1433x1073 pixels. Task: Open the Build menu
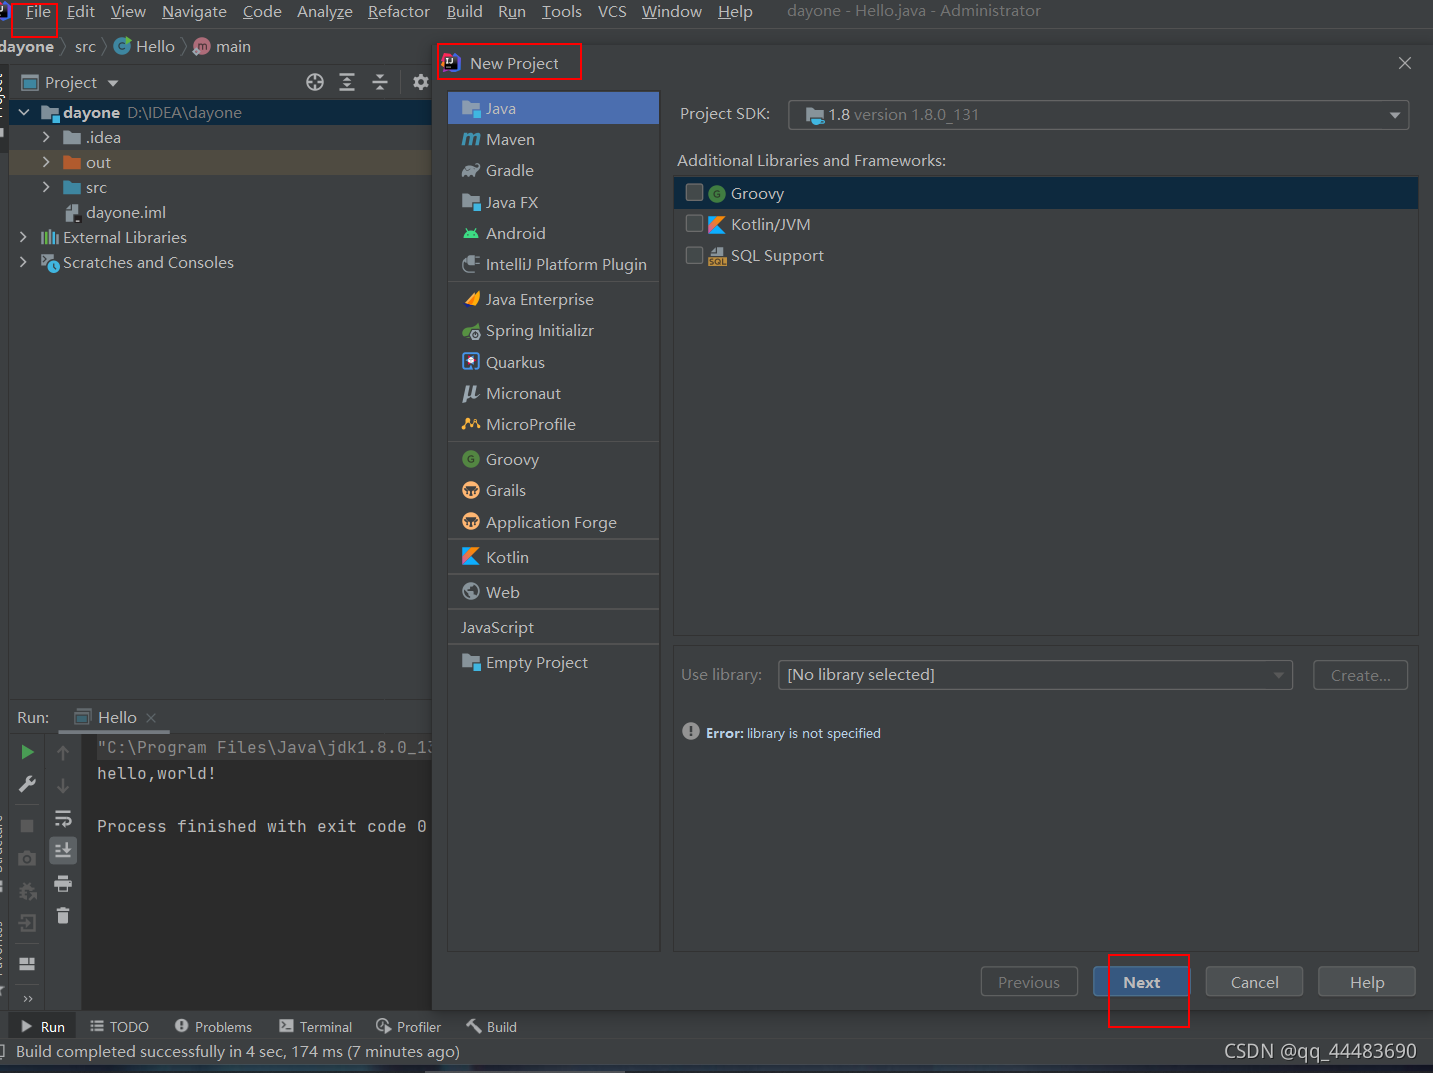point(464,12)
